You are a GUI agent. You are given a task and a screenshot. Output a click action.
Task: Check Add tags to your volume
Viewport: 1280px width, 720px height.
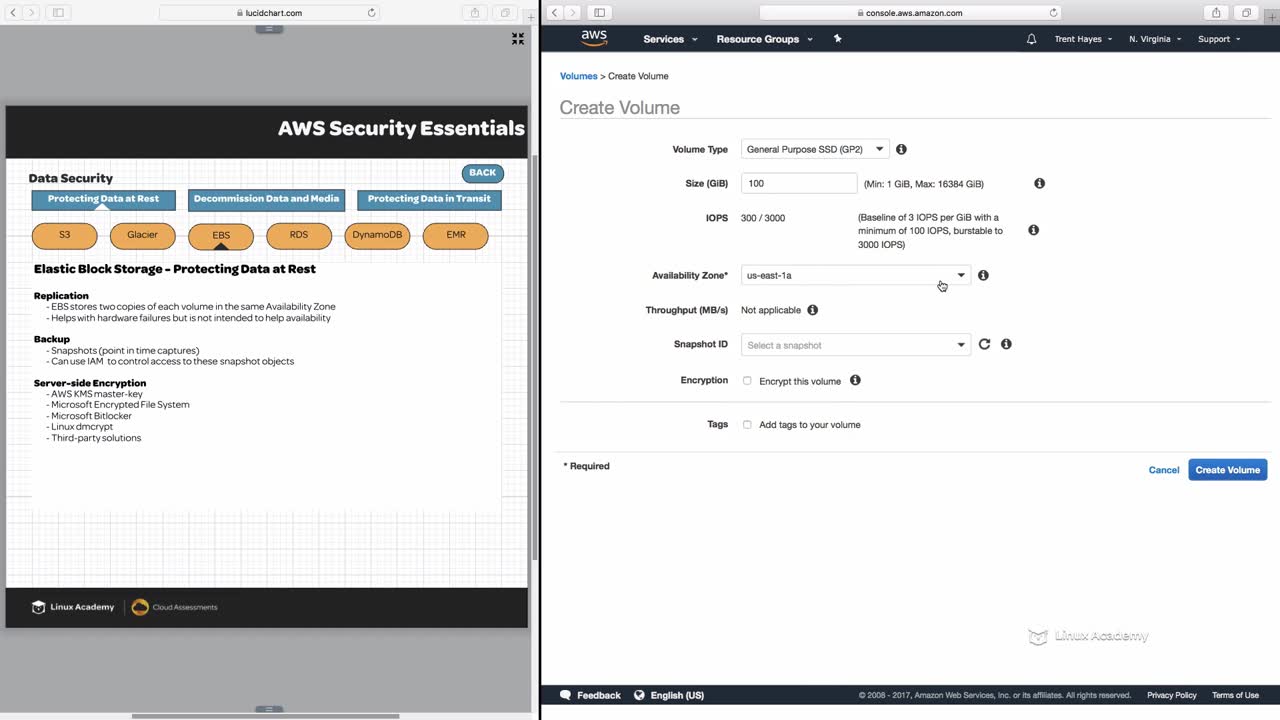pos(747,425)
